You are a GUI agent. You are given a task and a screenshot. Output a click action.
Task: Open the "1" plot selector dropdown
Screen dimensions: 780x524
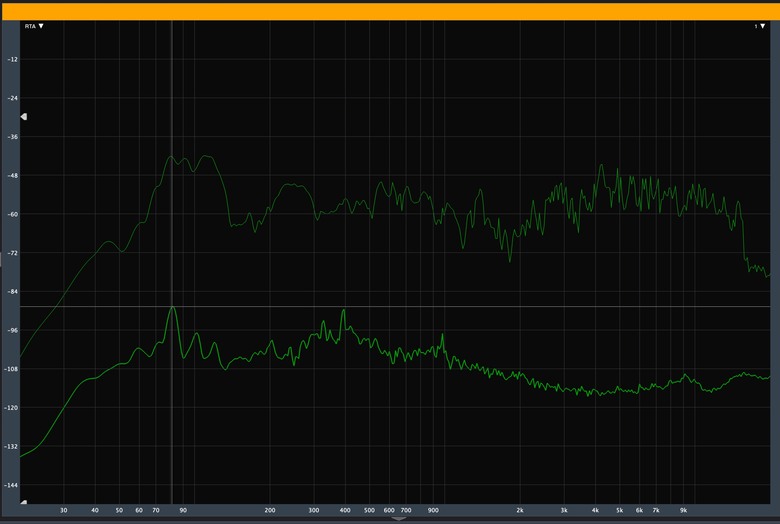(x=759, y=26)
